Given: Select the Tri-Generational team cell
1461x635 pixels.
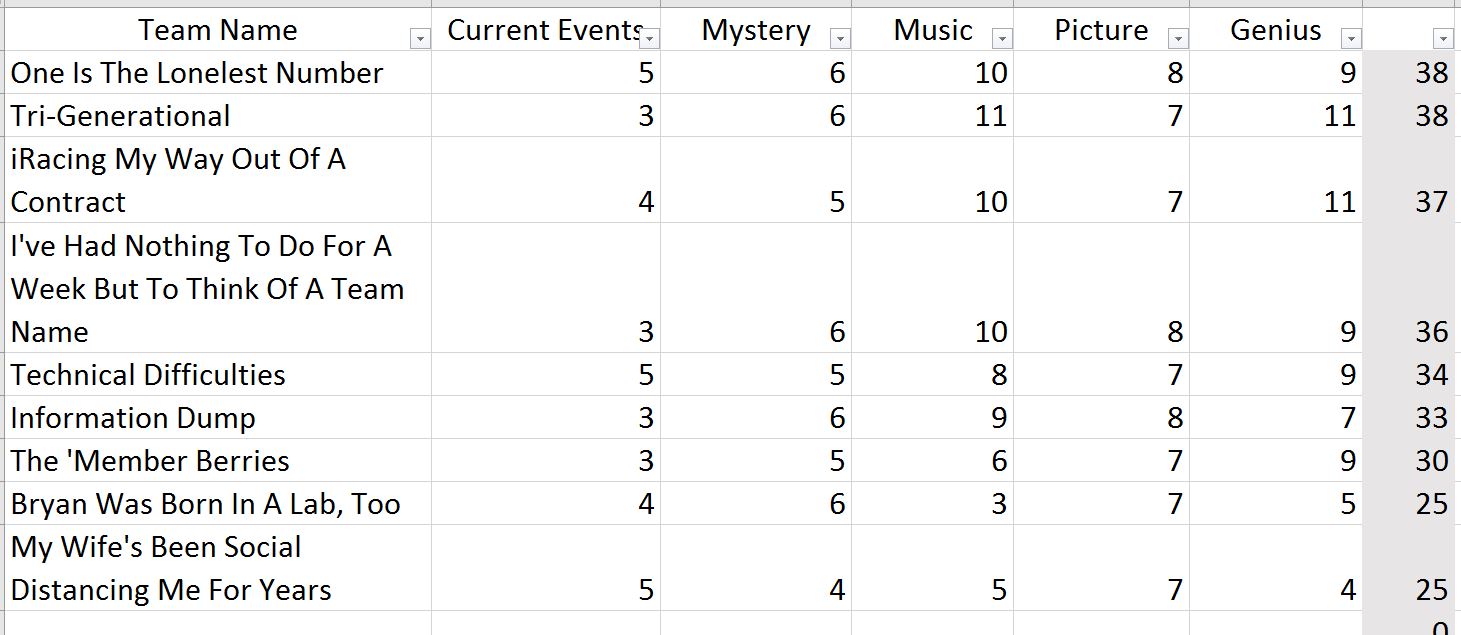Looking at the screenshot, I should 217,116.
